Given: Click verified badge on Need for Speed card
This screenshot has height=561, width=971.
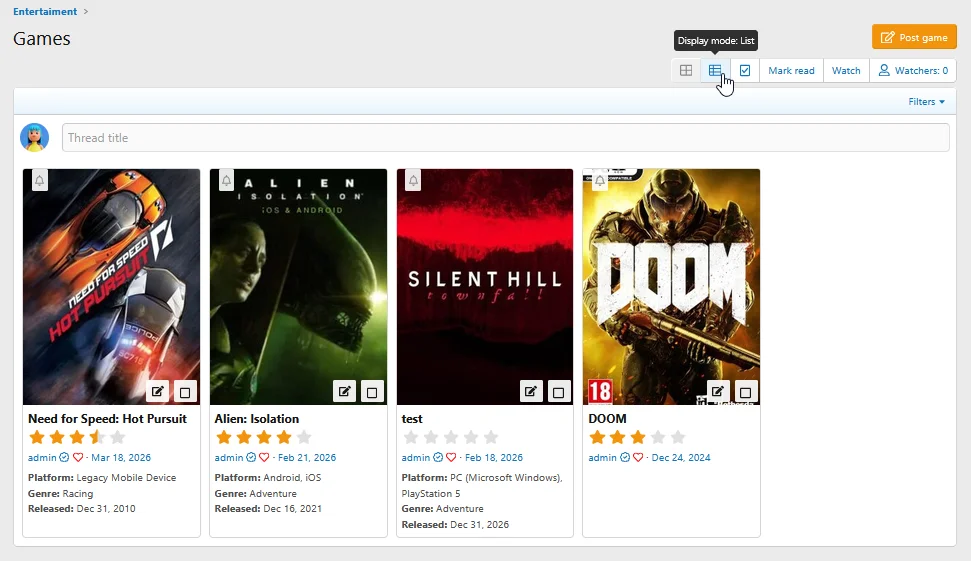Looking at the screenshot, I should pyautogui.click(x=64, y=458).
